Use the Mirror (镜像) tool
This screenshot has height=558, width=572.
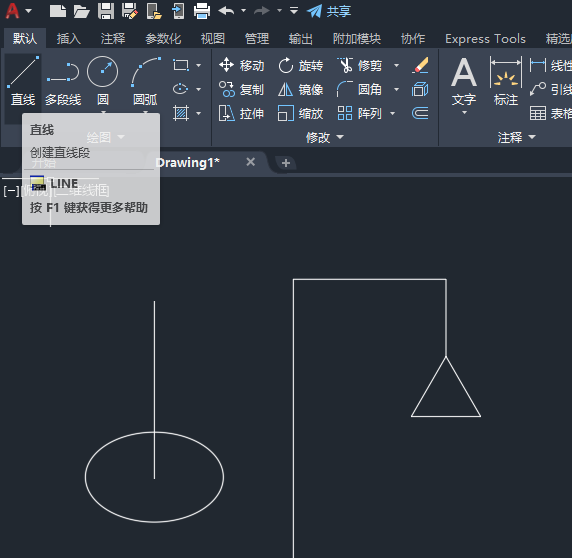(301, 89)
